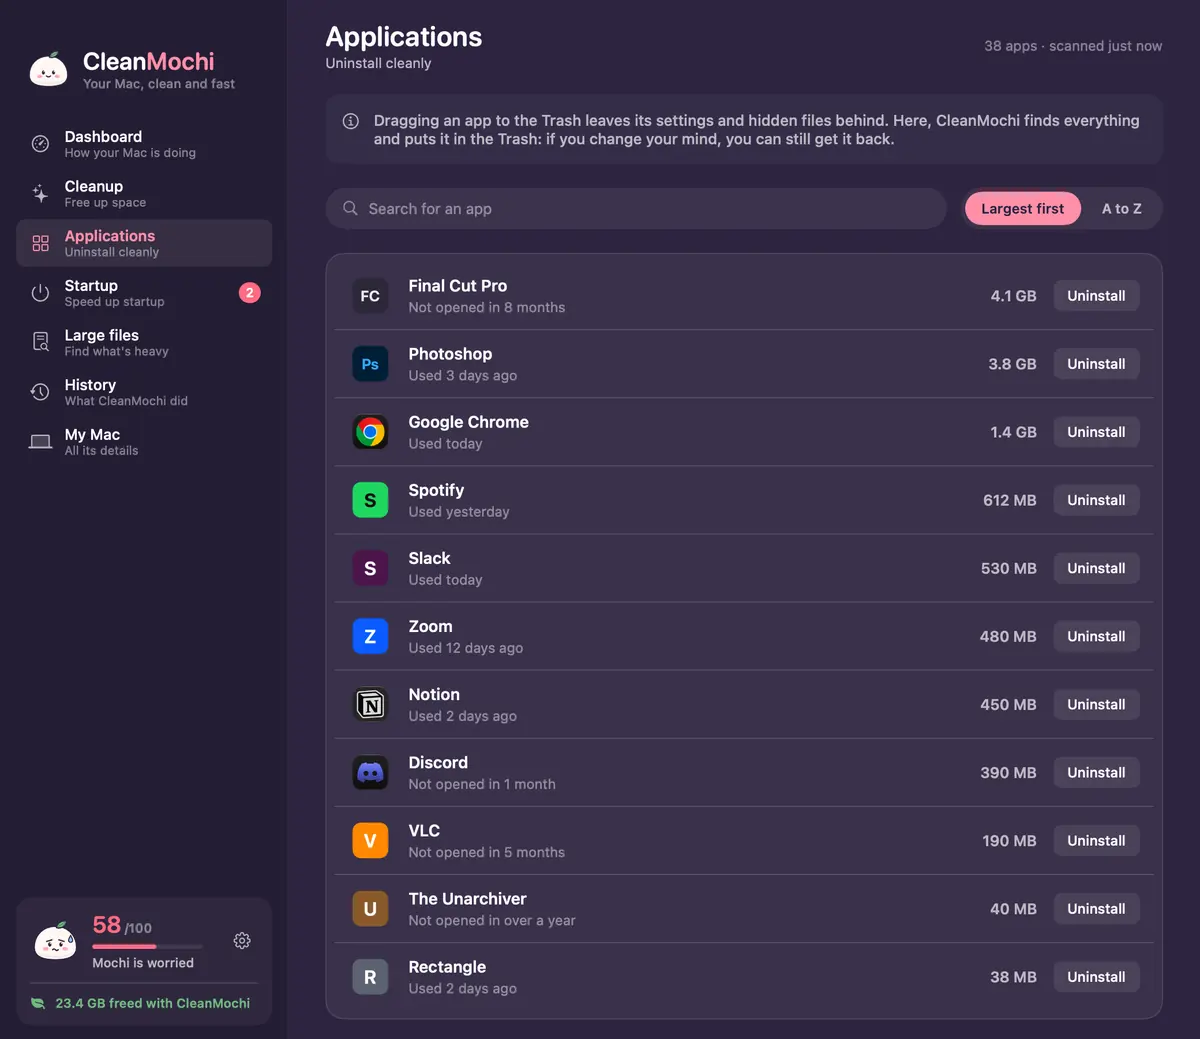This screenshot has width=1200, height=1039.
Task: Click Spotify's 612 MB size value
Action: click(x=1010, y=500)
